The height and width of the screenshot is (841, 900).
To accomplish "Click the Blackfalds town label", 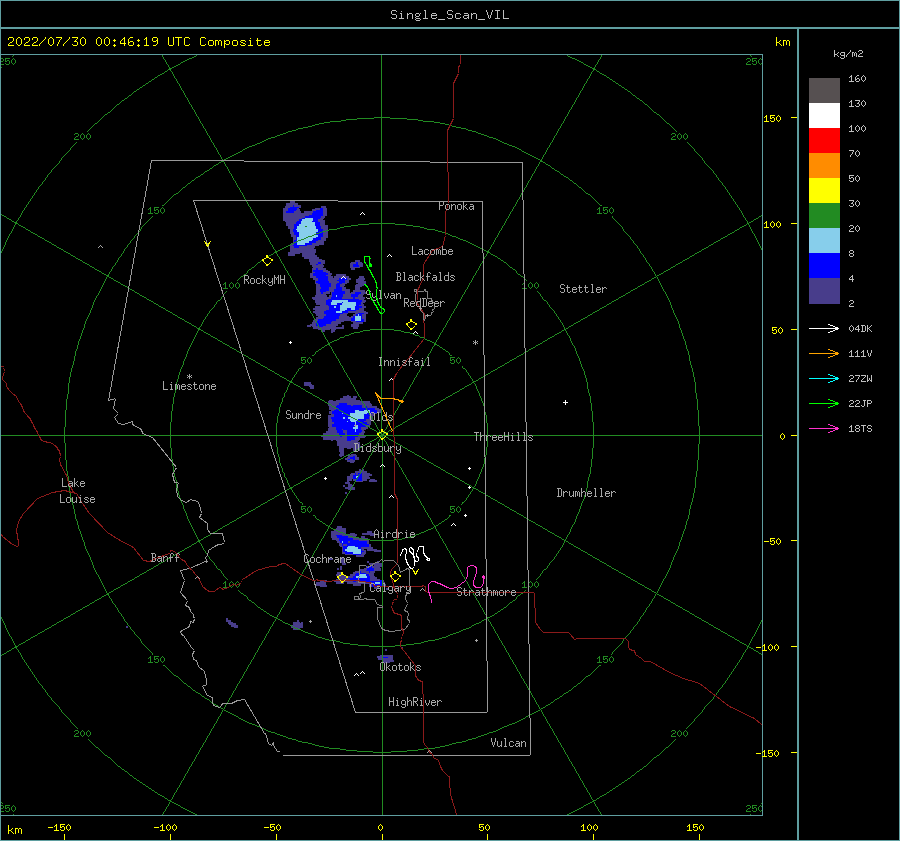I will coord(425,277).
